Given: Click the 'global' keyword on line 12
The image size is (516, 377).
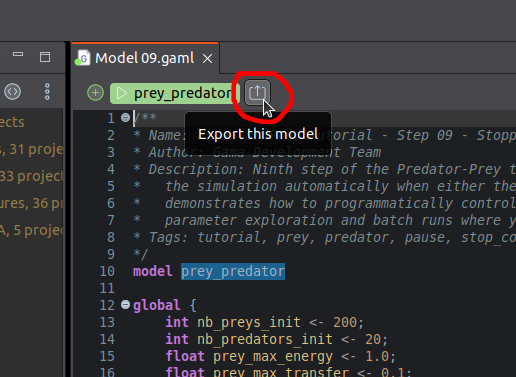Looking at the screenshot, I should pos(157,305).
